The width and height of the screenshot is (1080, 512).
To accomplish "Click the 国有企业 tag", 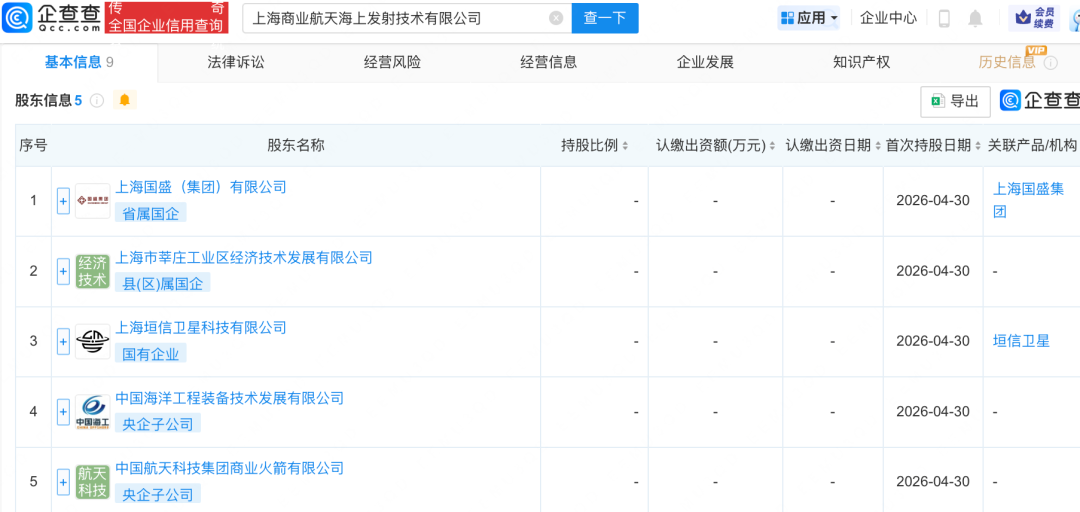I will (x=151, y=354).
